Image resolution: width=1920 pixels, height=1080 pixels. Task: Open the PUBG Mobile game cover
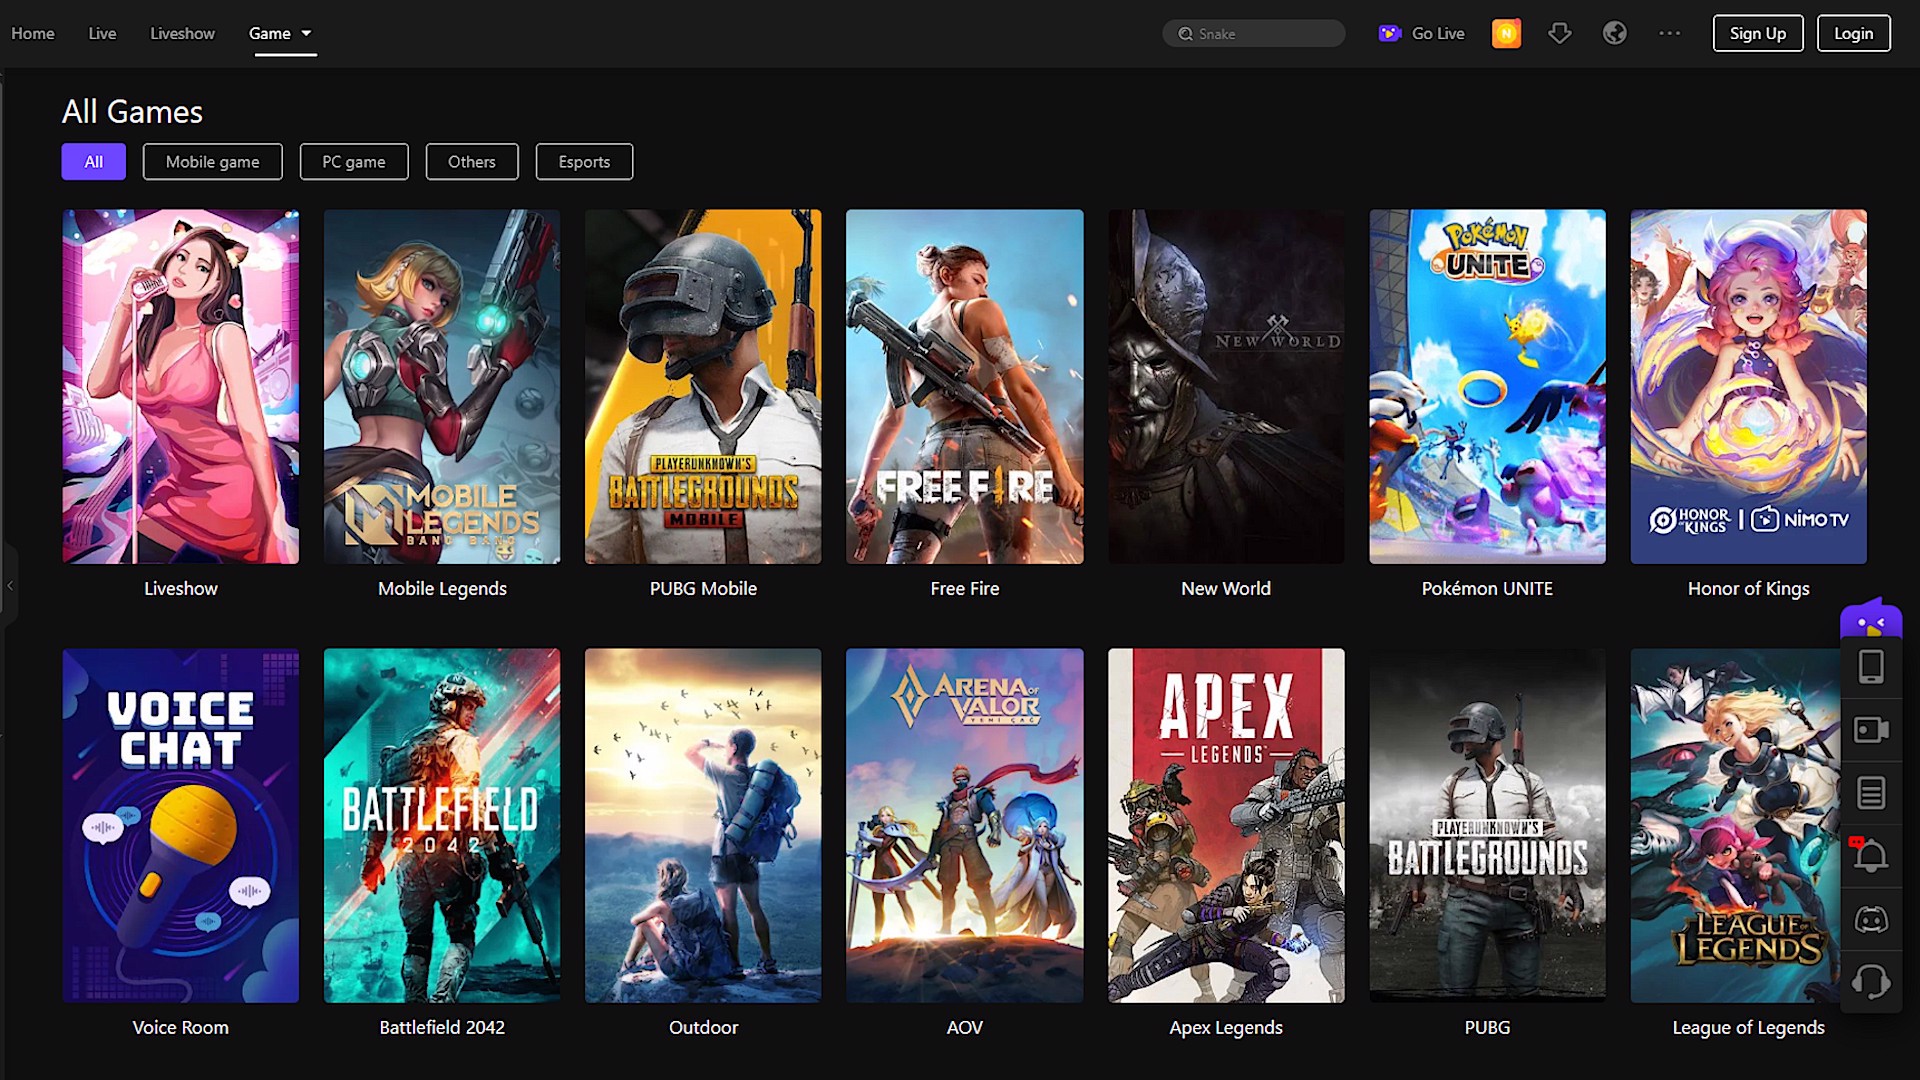pos(703,386)
